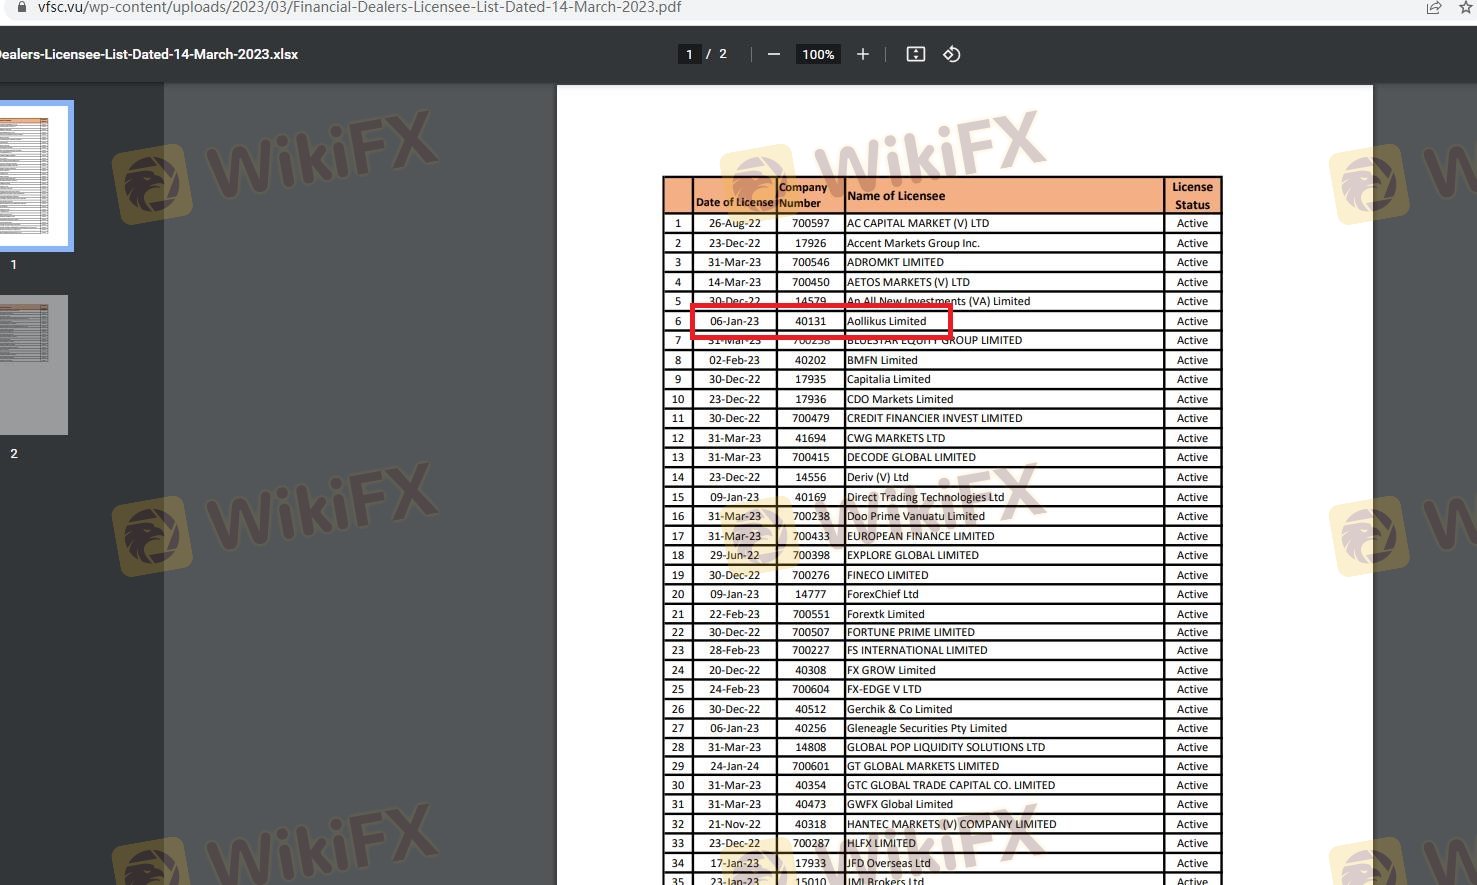Image resolution: width=1477 pixels, height=885 pixels.
Task: Click the zoom in plus button
Action: [862, 54]
